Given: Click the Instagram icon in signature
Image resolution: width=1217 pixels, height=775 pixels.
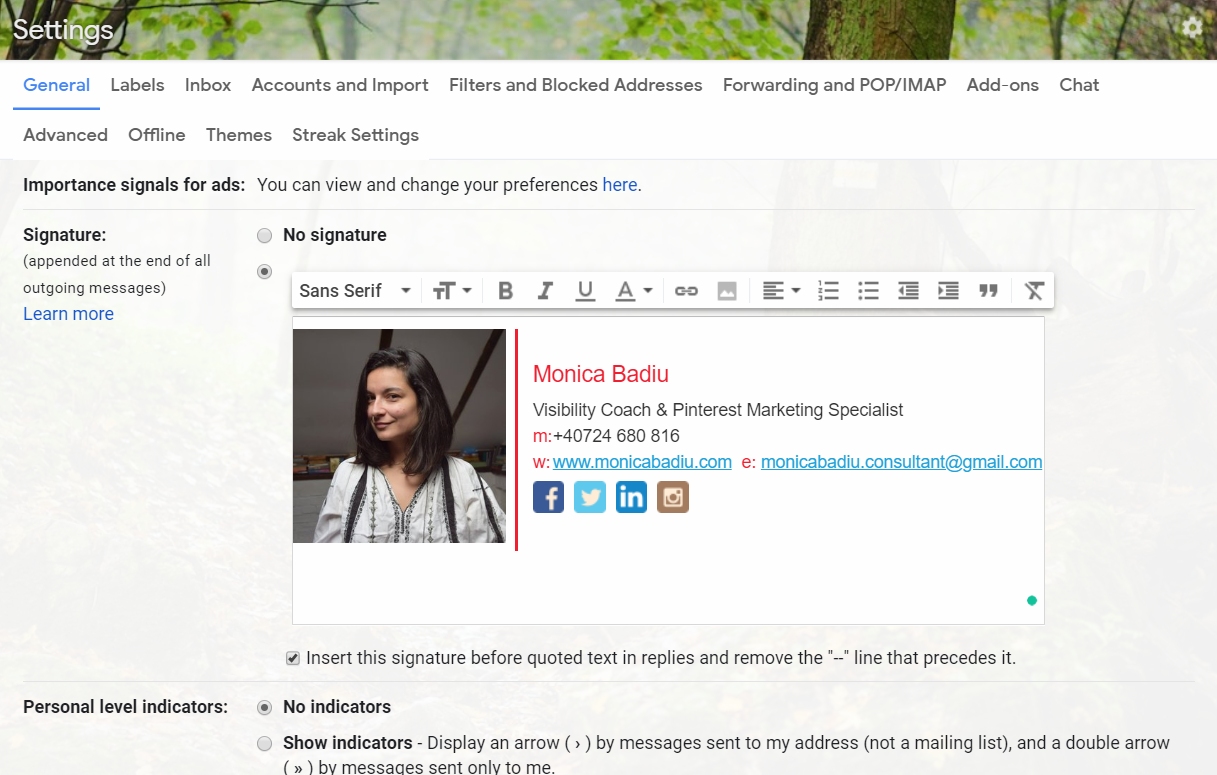Looking at the screenshot, I should tap(673, 497).
